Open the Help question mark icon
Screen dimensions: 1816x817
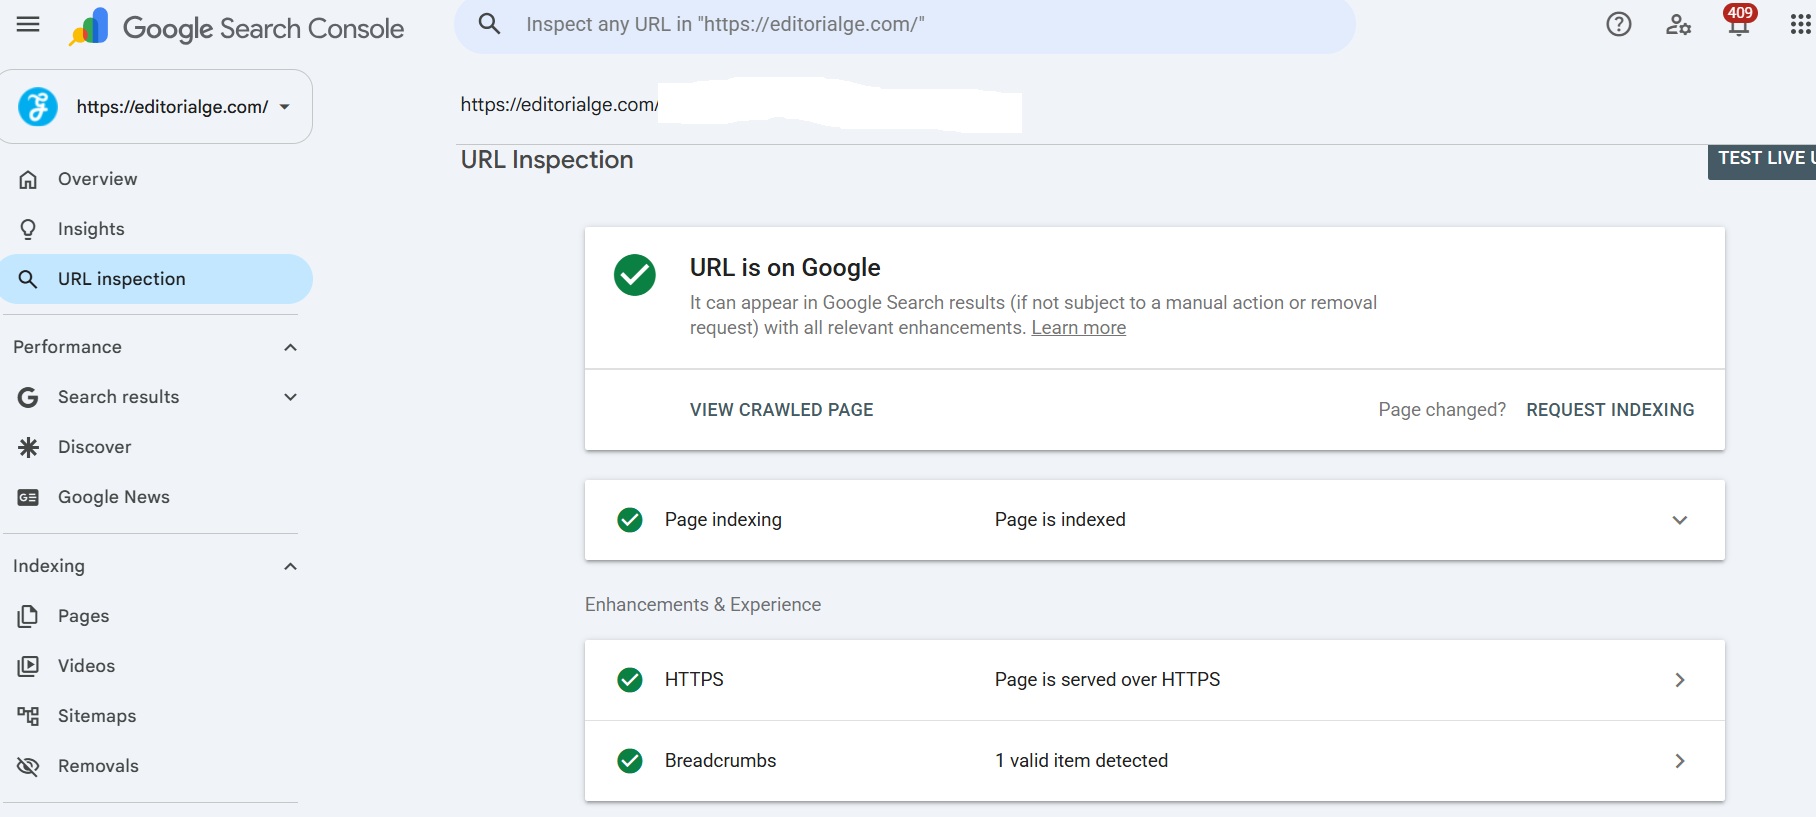point(1618,24)
